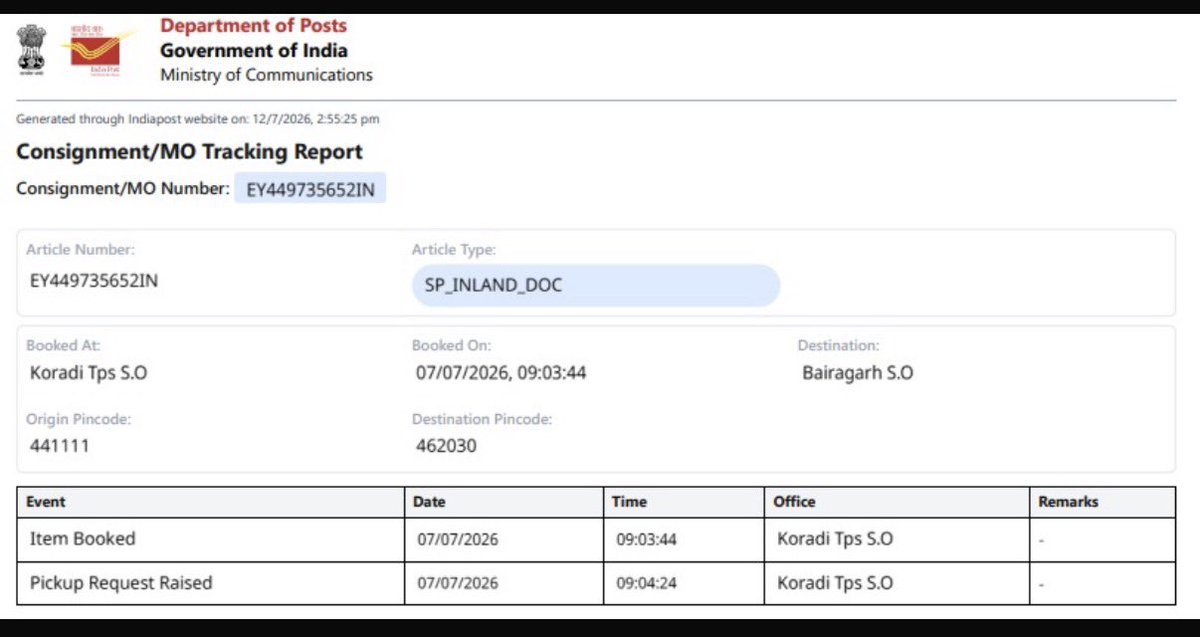The image size is (1200, 637).
Task: Click the 'Destination Pincode:' label
Action: pos(482,419)
